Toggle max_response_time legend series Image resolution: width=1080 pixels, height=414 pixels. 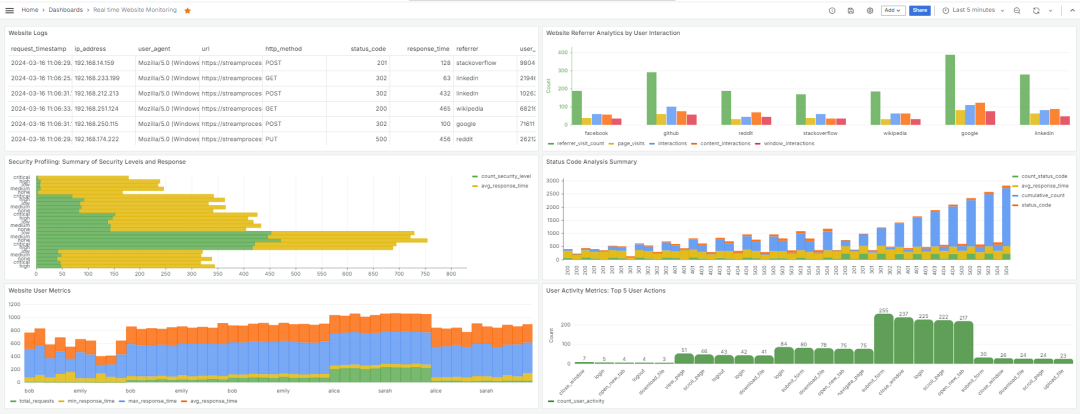146,400
